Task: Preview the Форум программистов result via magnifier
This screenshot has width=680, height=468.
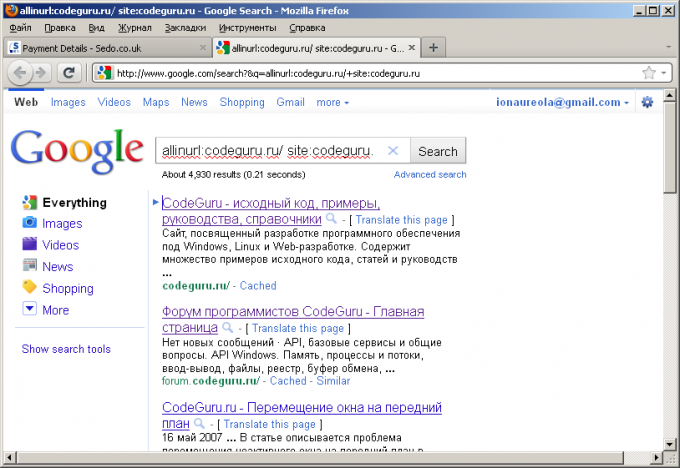Action: tap(228, 327)
